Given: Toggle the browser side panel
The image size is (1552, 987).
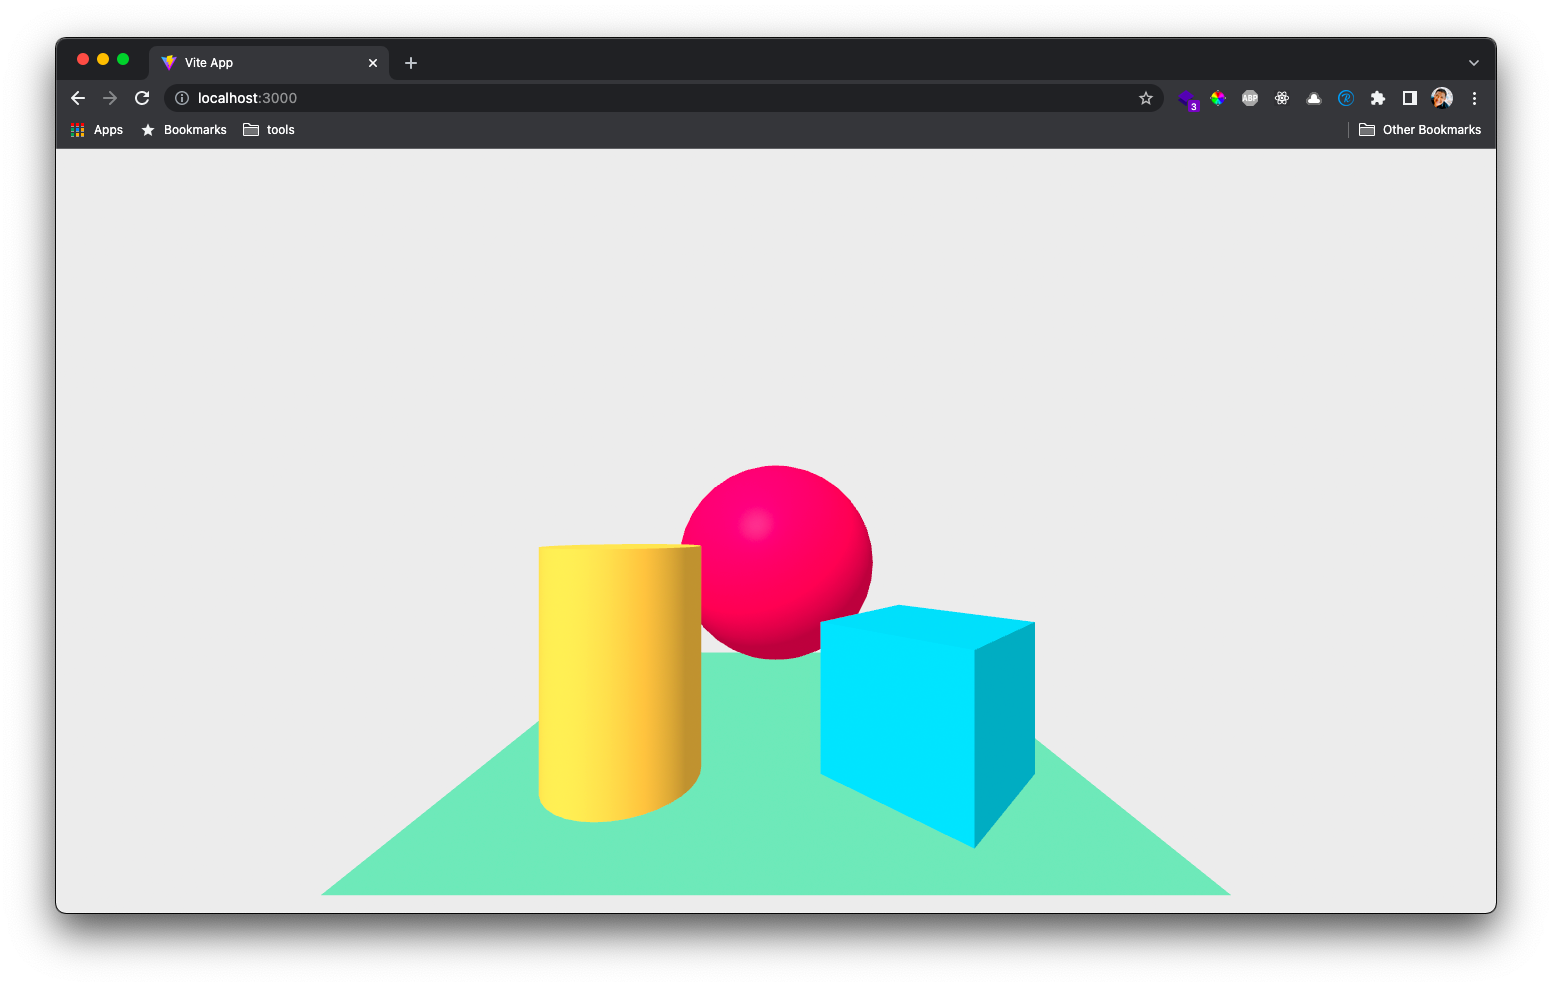Looking at the screenshot, I should tap(1410, 98).
